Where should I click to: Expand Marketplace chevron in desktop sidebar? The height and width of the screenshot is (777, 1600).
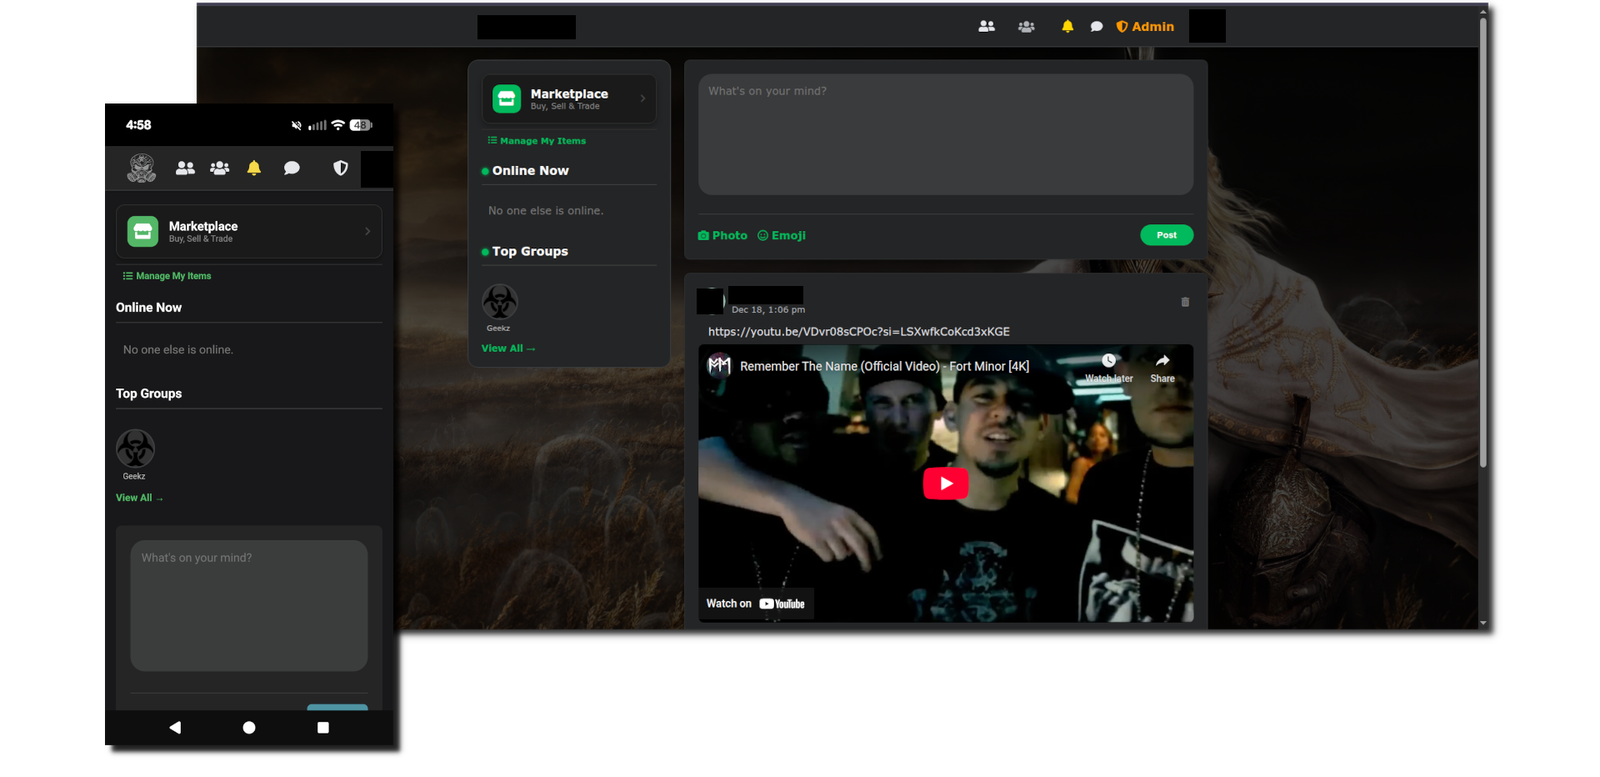(642, 99)
